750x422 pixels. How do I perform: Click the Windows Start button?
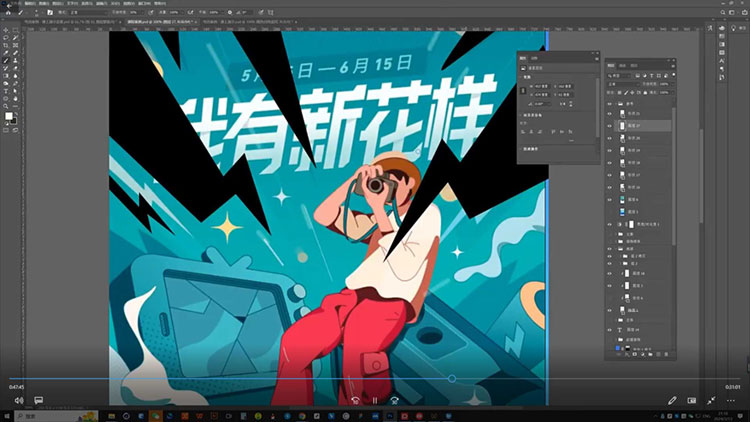click(6, 416)
